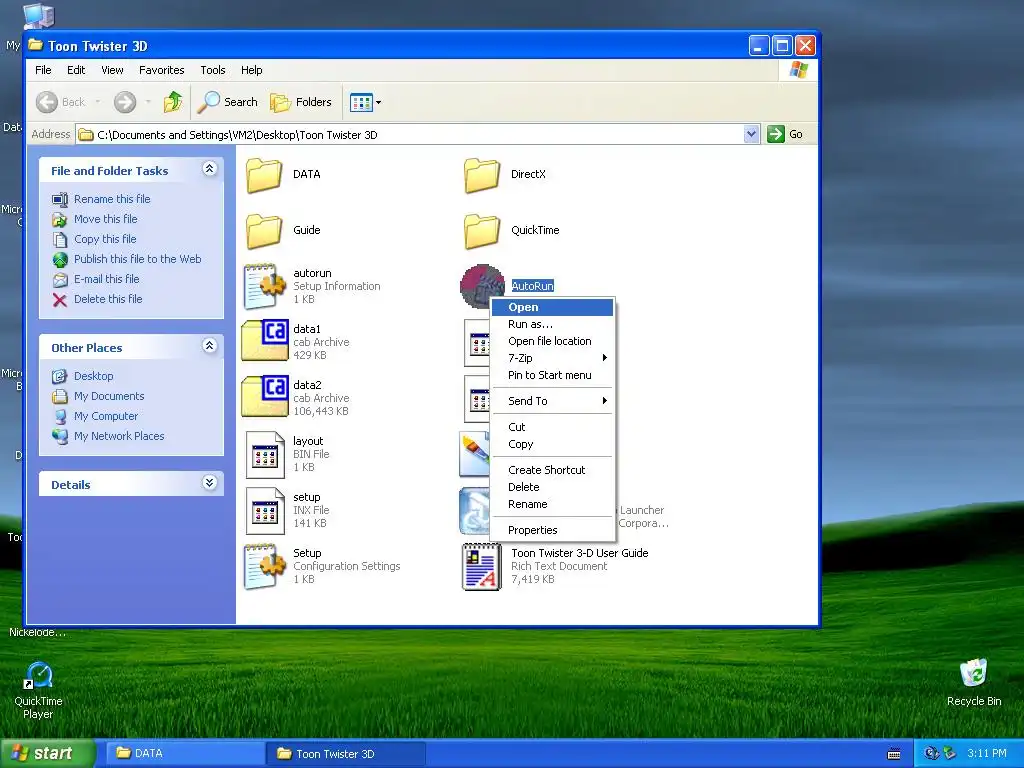Switch to DATA taskbar window
The width and height of the screenshot is (1024, 768).
pos(185,753)
